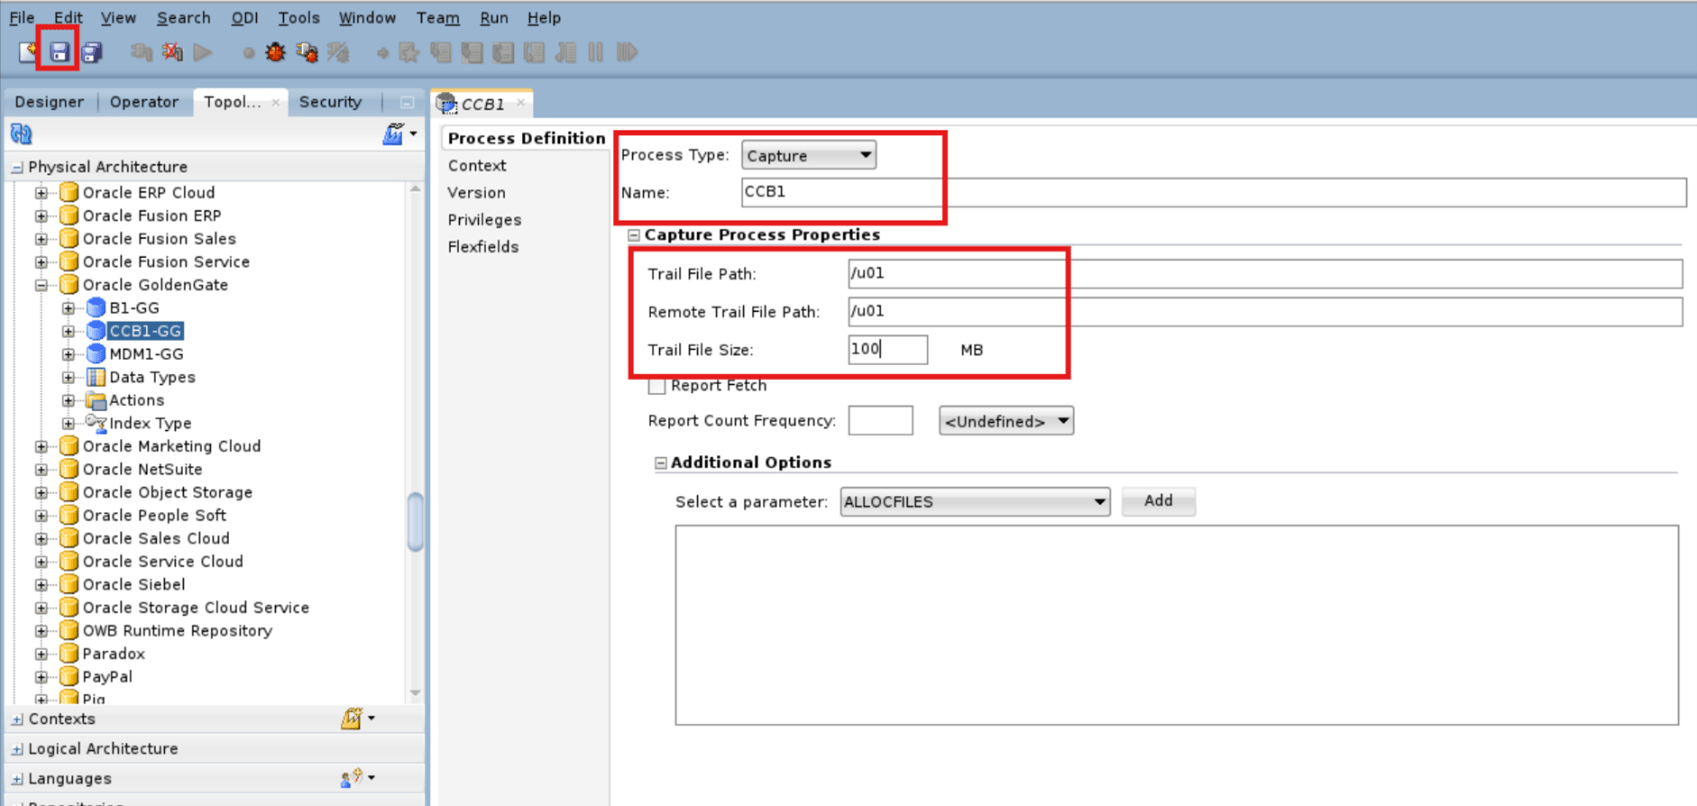This screenshot has width=1697, height=806.
Task: Click the star breakpoint toolbar icon
Action: (408, 52)
